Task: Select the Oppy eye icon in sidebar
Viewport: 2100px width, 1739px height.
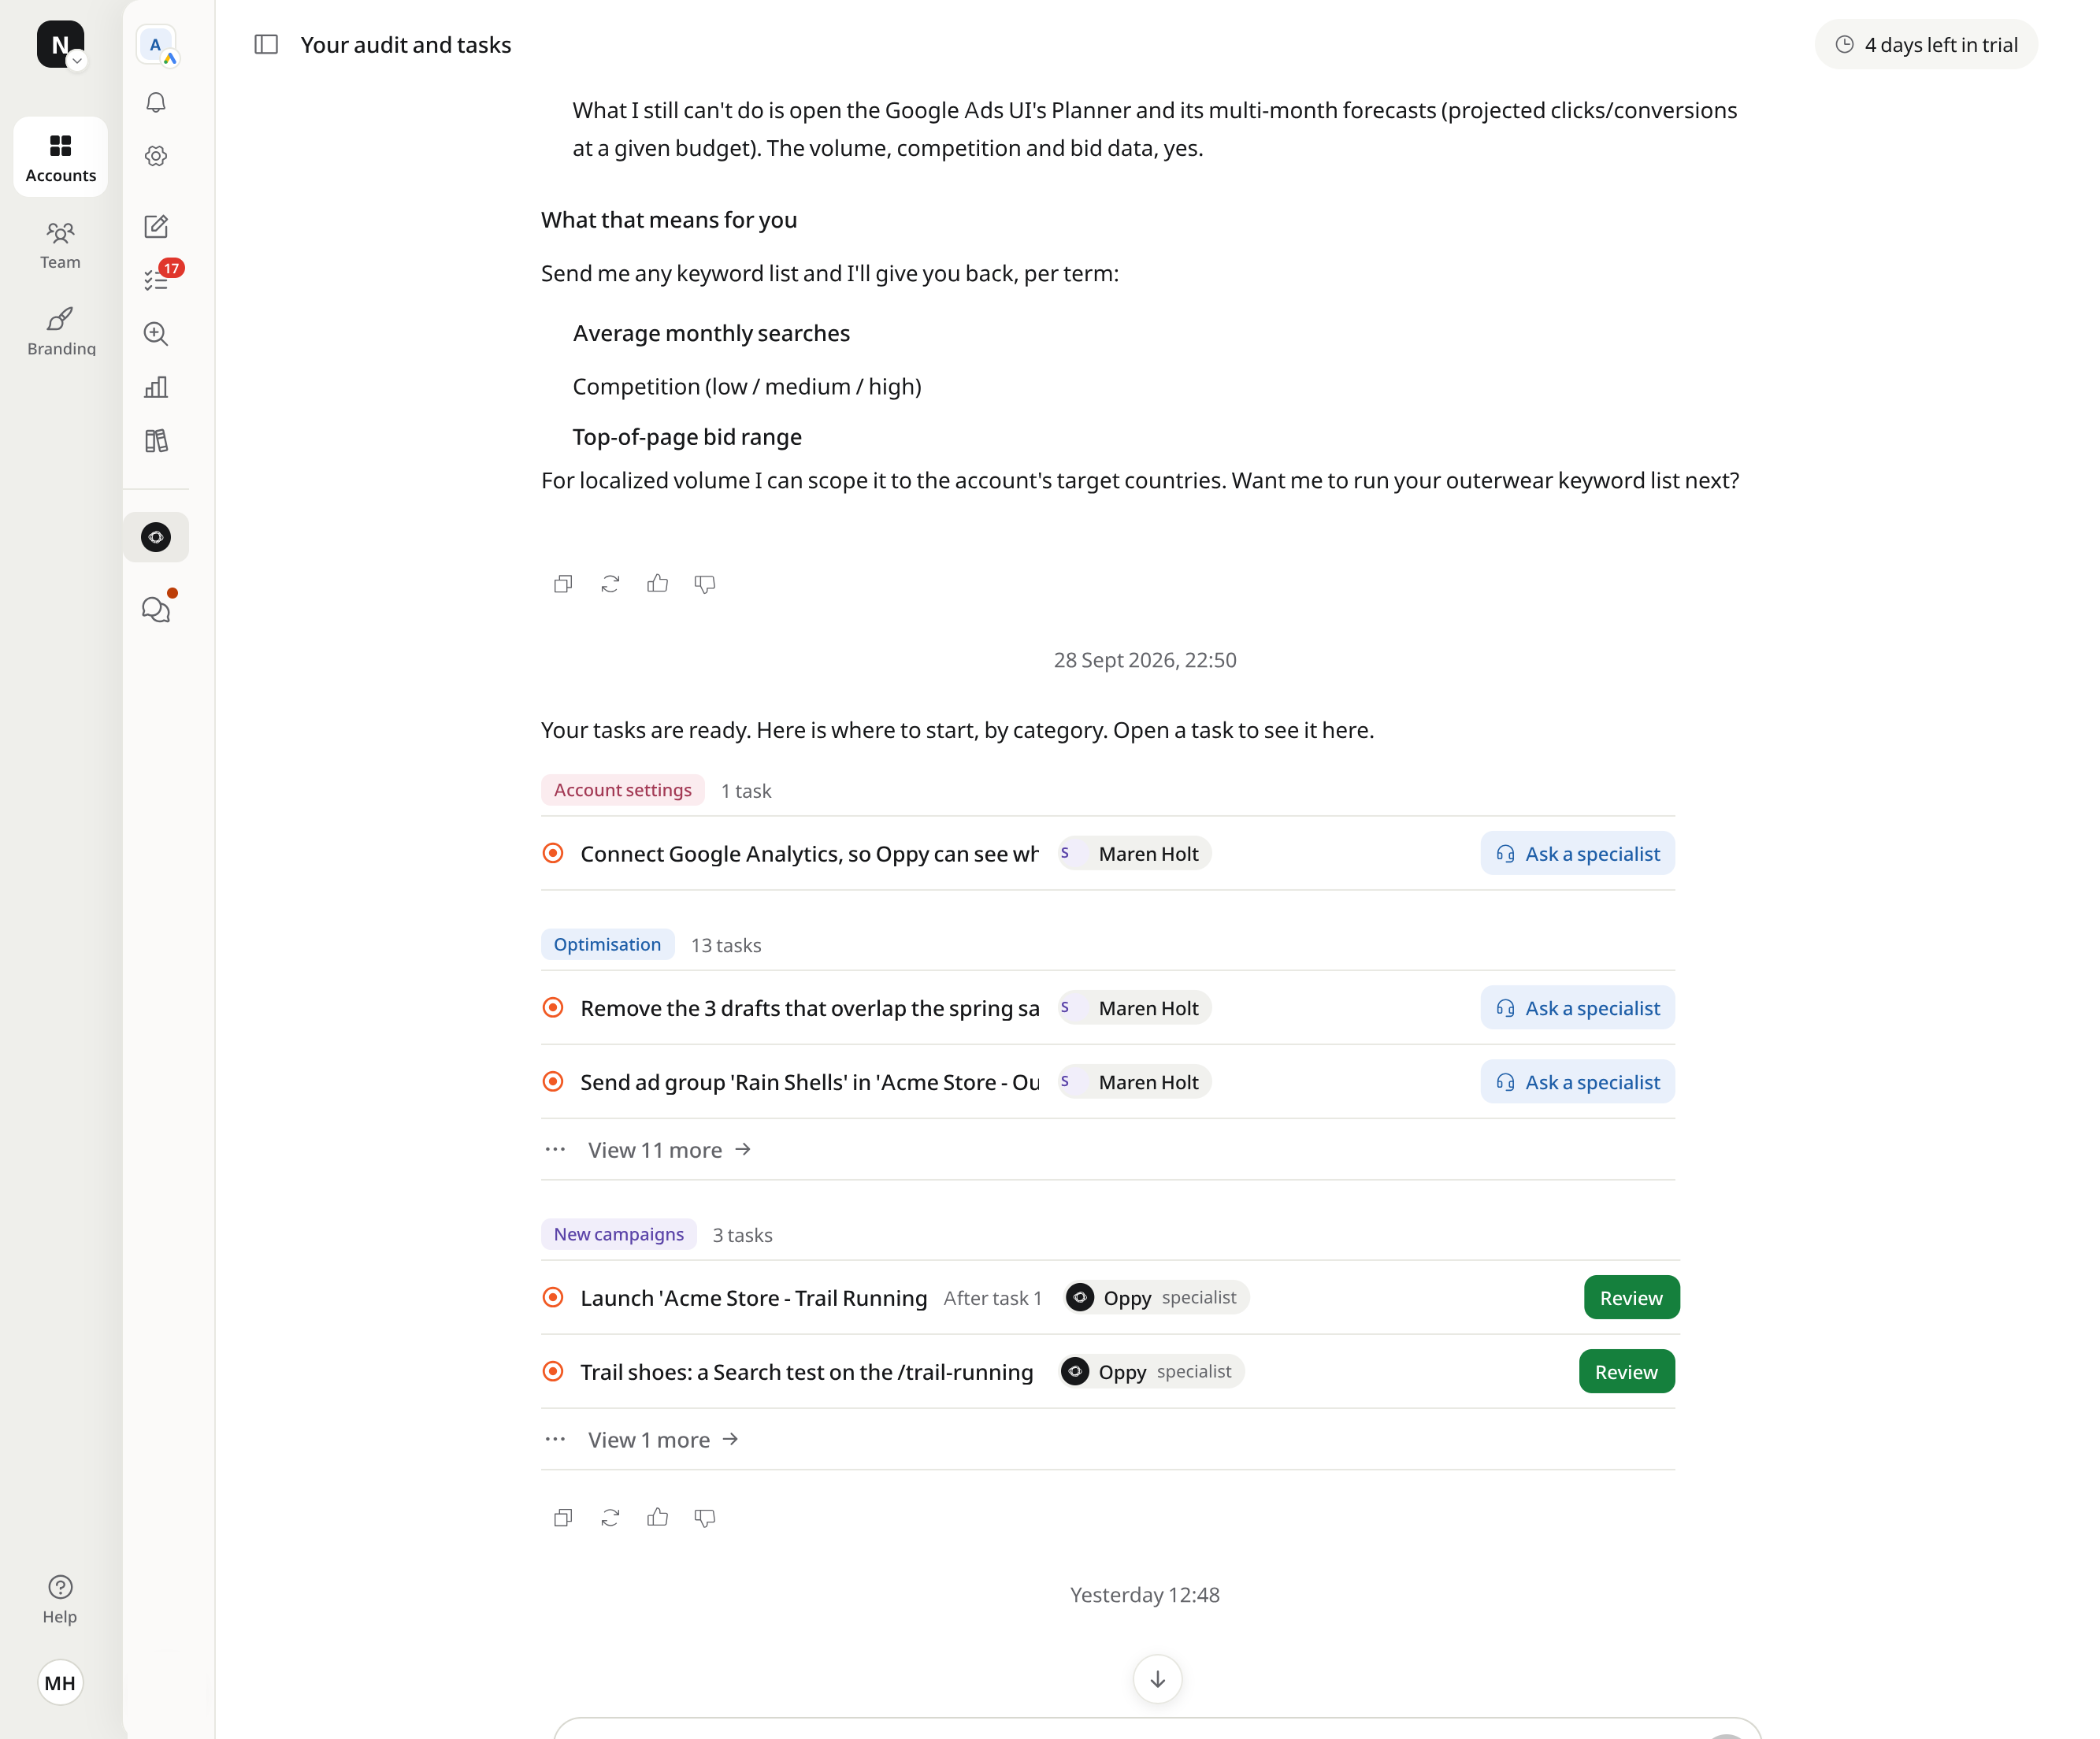Action: pos(156,537)
